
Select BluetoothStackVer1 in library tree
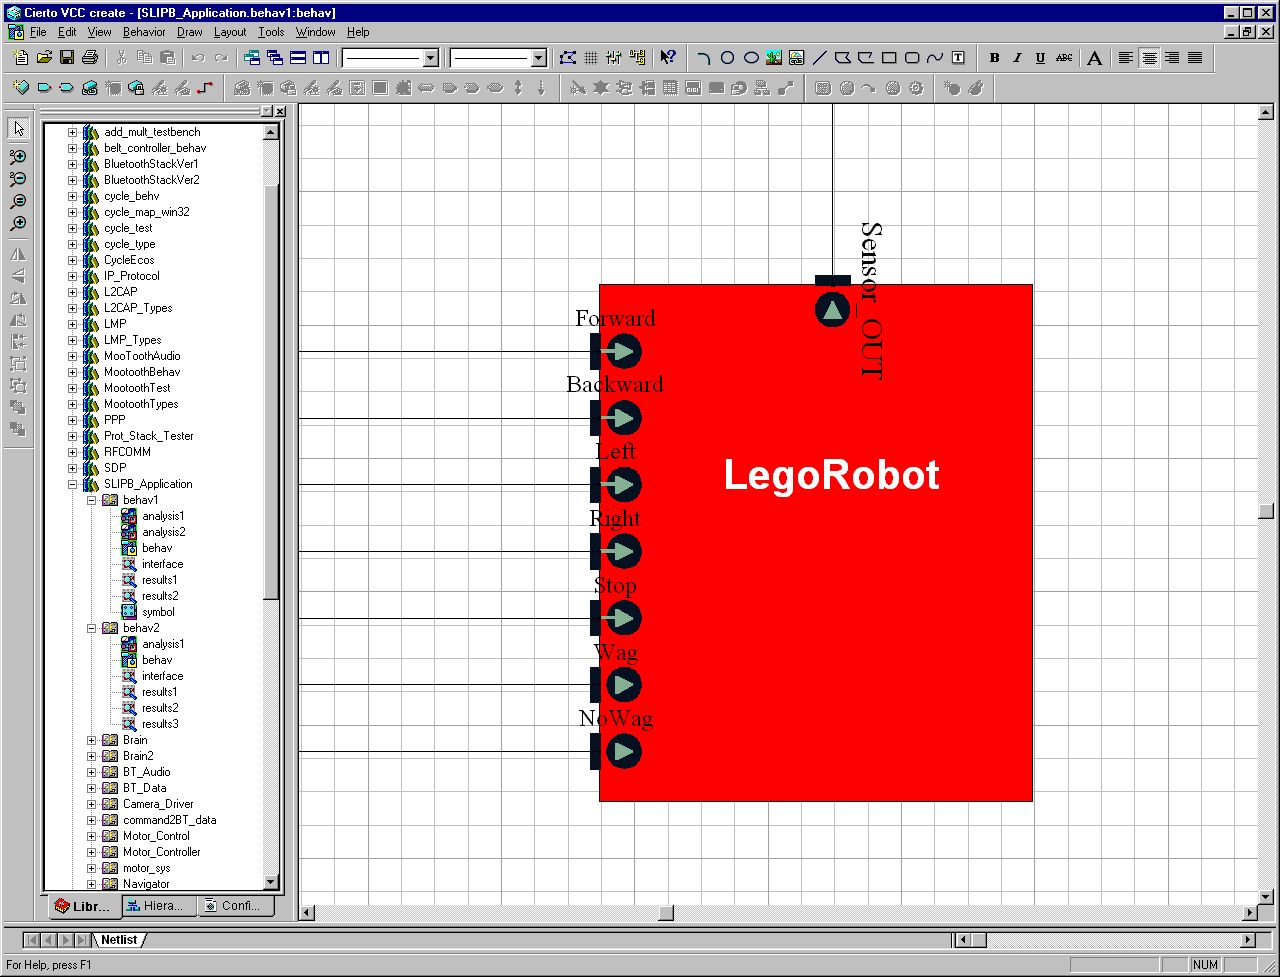pyautogui.click(x=151, y=164)
